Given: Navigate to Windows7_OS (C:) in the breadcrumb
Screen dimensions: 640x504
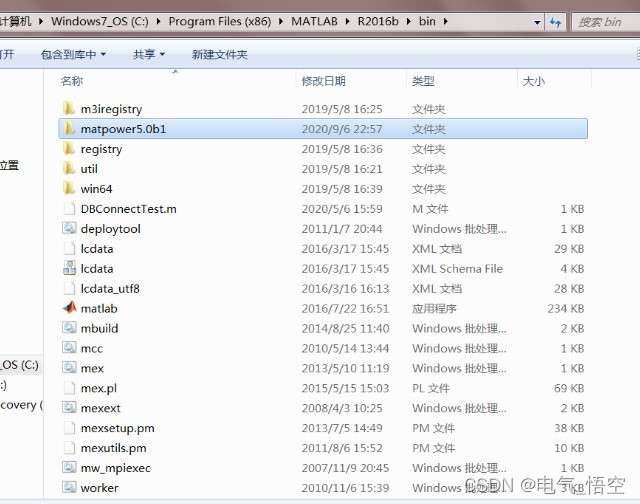Looking at the screenshot, I should [100, 21].
